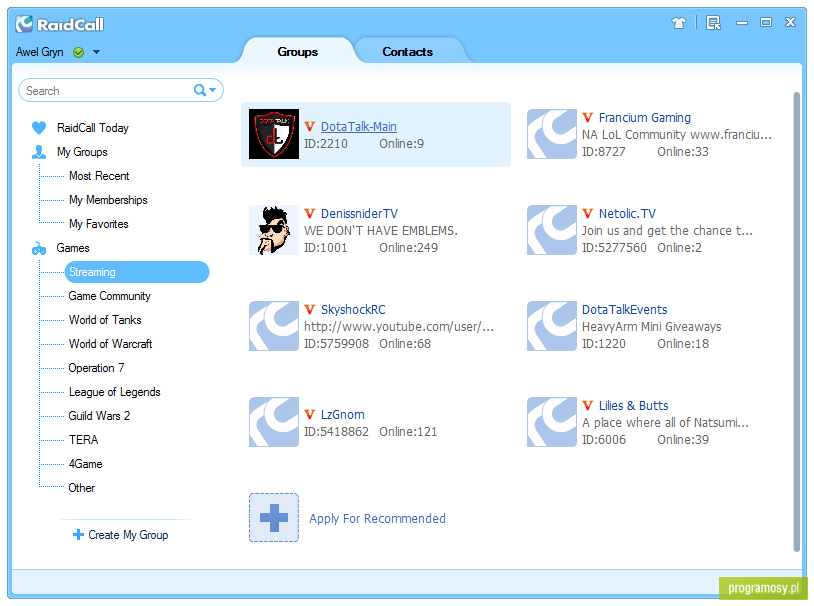The image size is (814, 606).
Task: Click the Lilies & Butts default group icon
Action: coord(552,422)
